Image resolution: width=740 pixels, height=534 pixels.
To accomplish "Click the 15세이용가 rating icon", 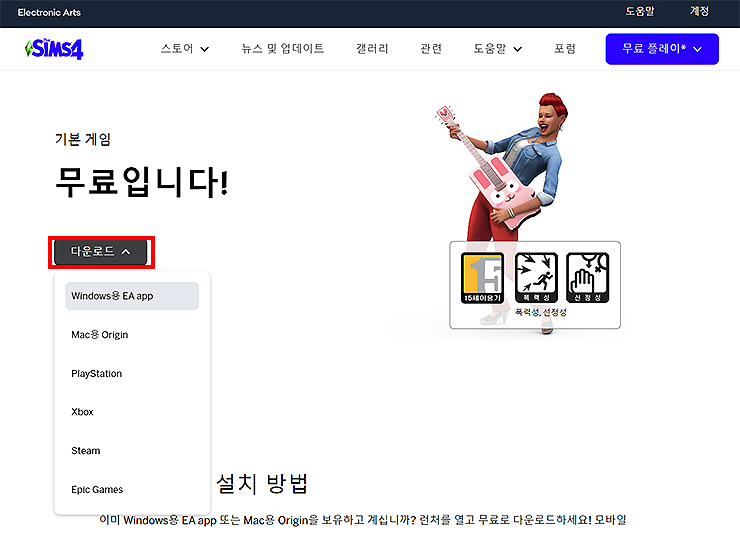I will click(x=482, y=277).
